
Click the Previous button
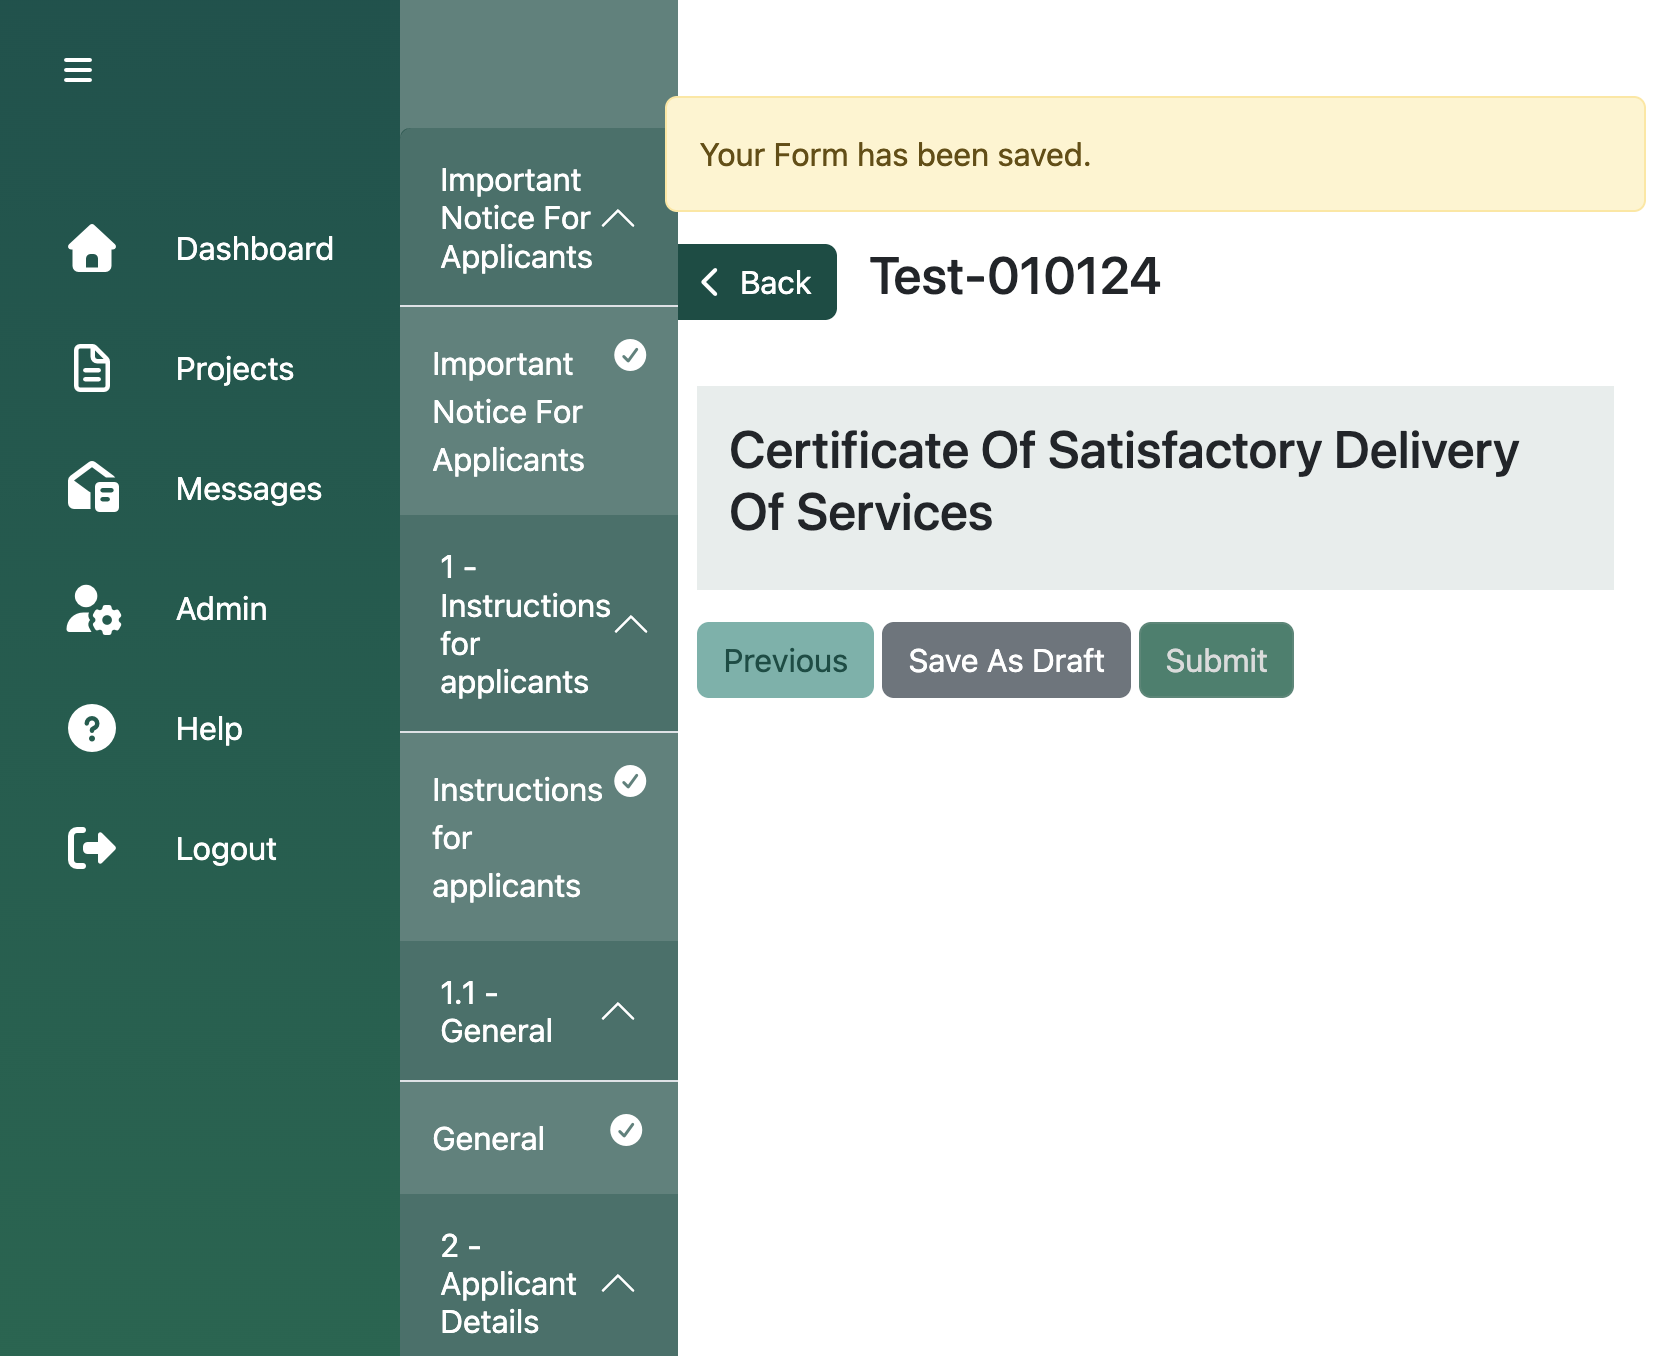click(x=785, y=660)
